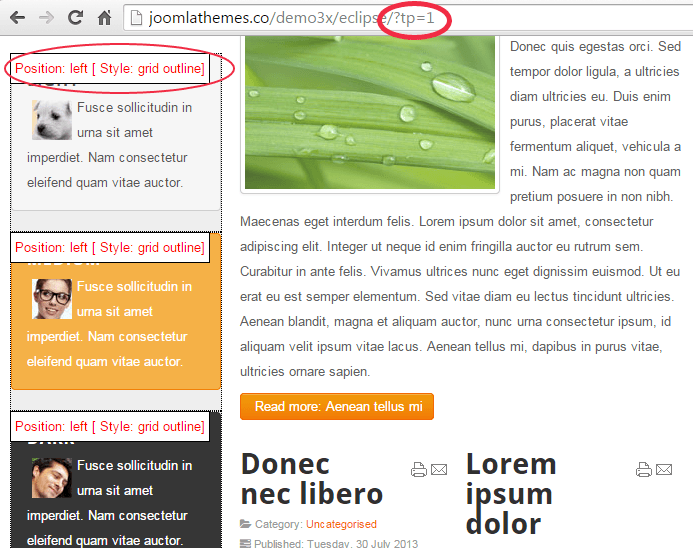Open the Uncategorised category link

[x=341, y=524]
